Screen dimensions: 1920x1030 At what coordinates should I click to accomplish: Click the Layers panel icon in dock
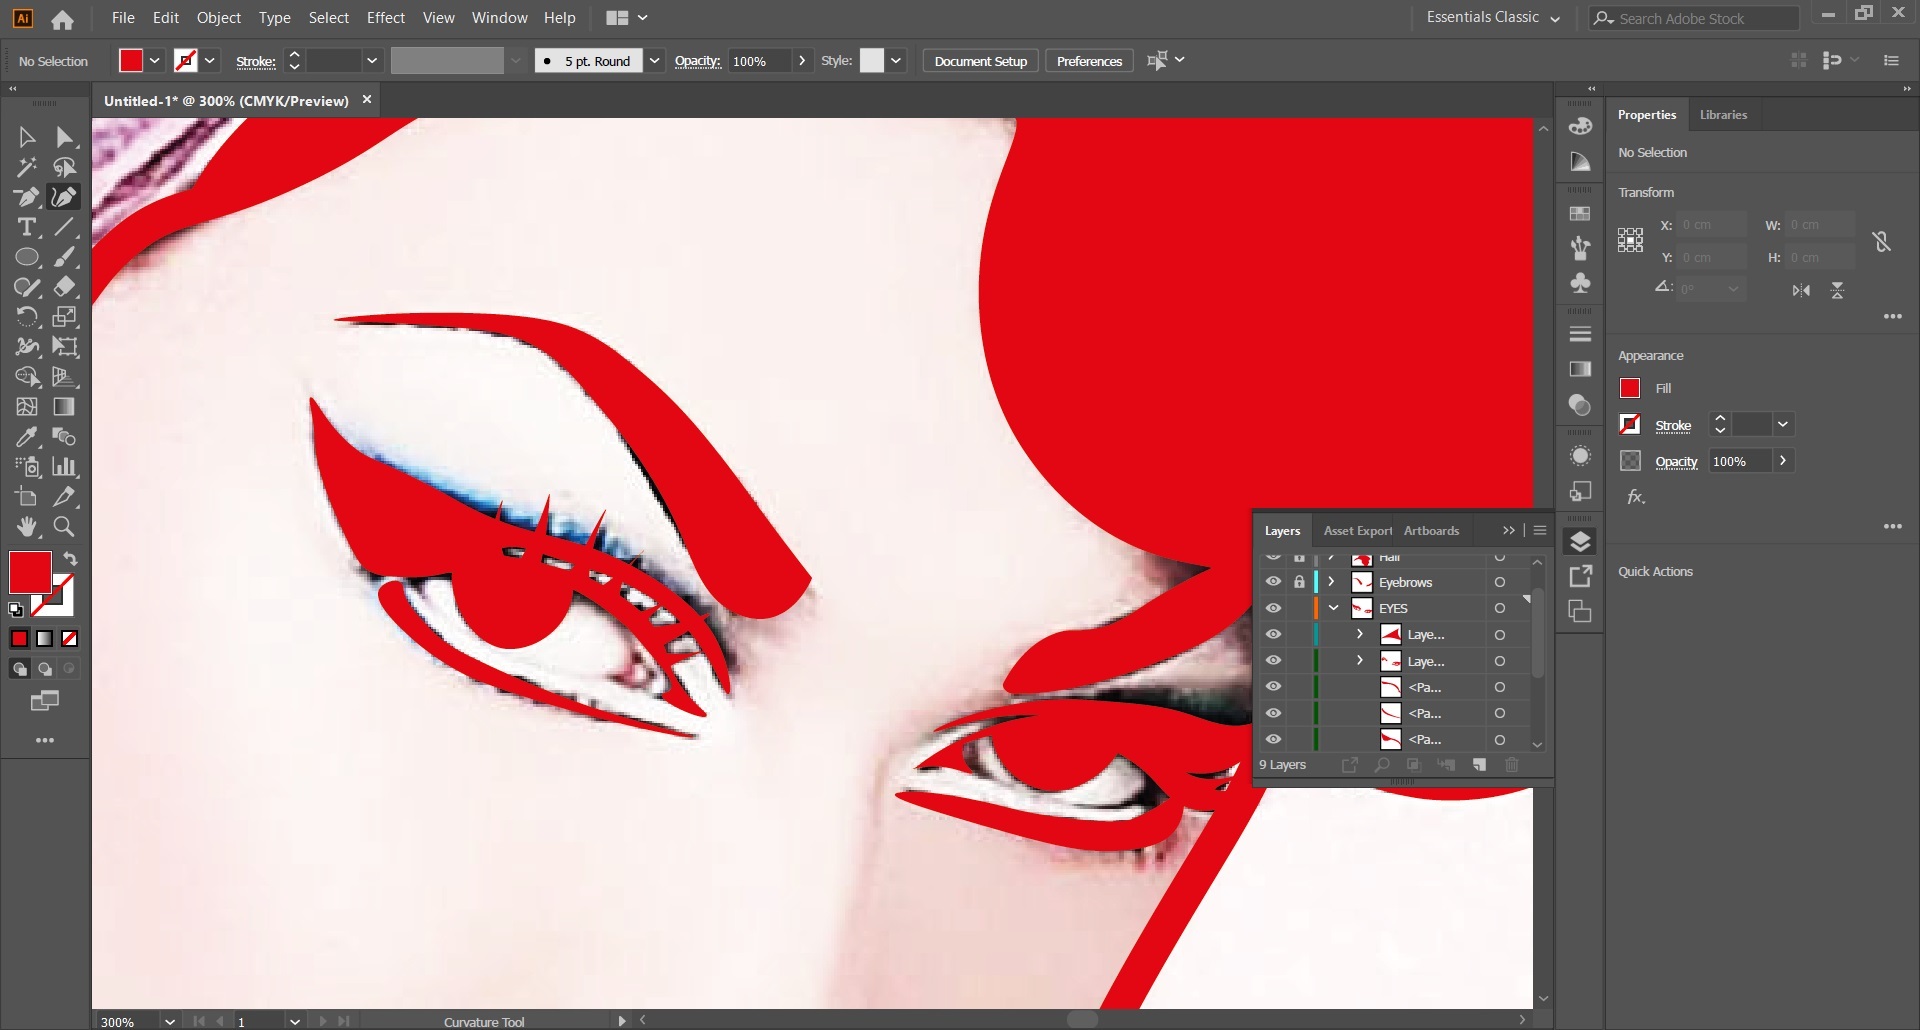tap(1580, 542)
